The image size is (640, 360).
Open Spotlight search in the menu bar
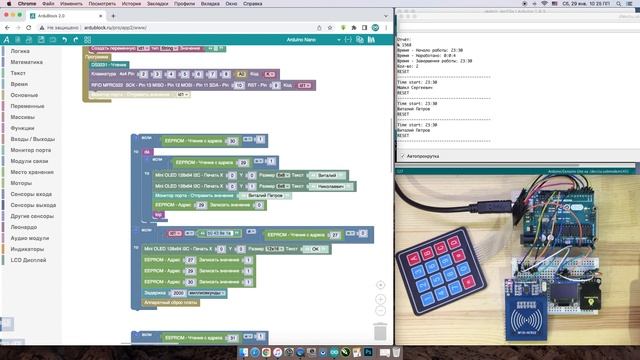[619, 4]
